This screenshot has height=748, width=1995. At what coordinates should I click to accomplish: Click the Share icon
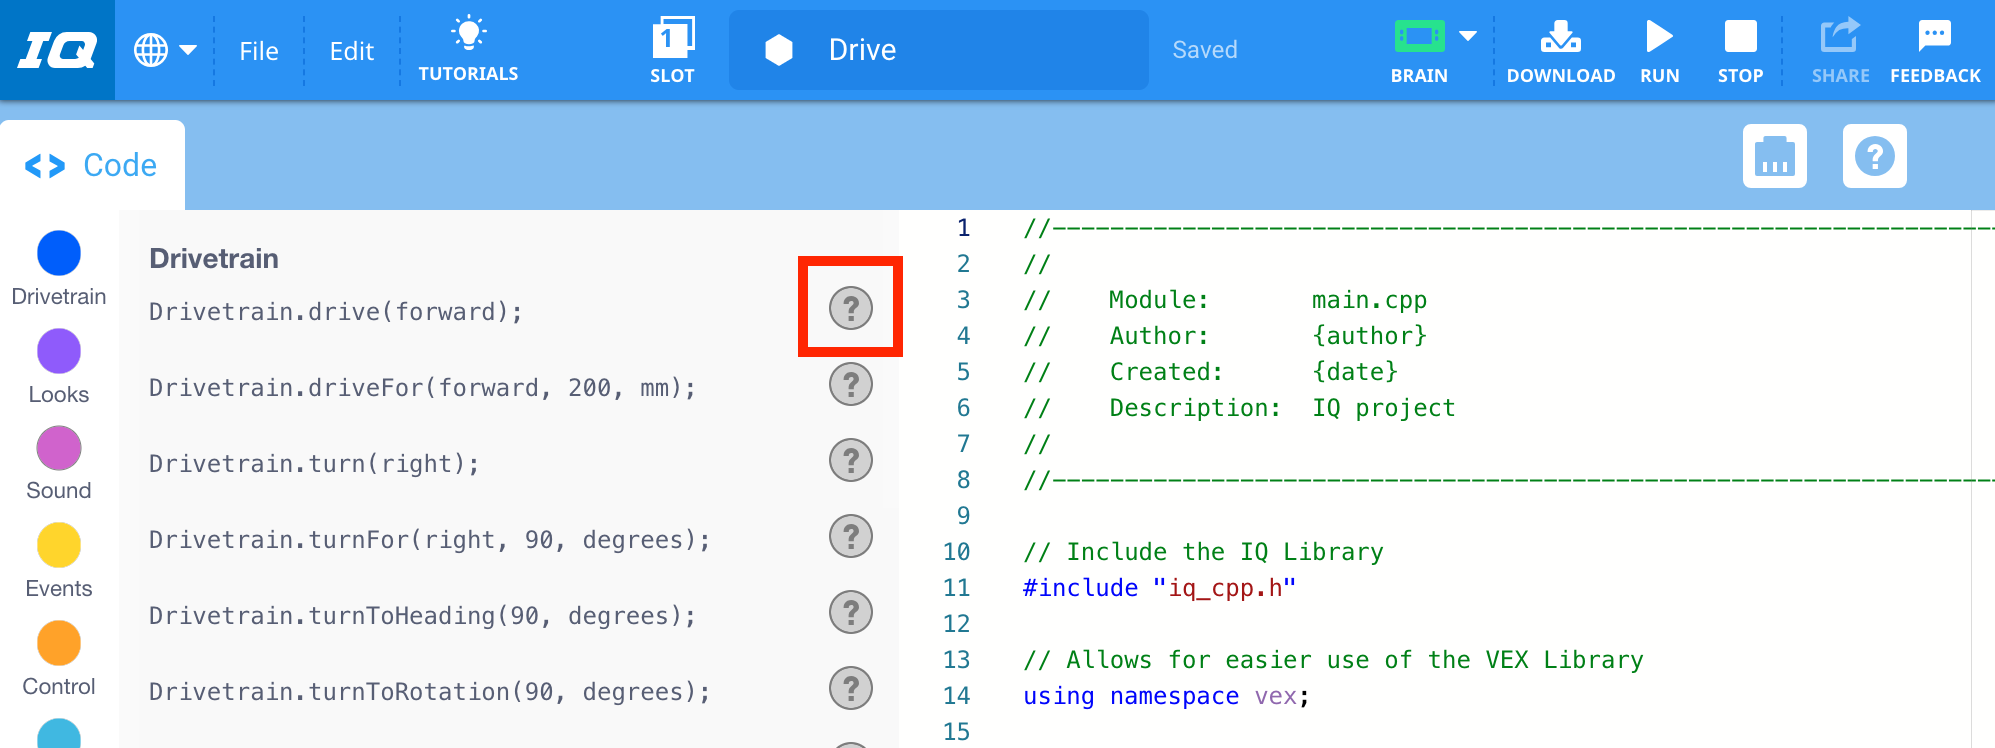pyautogui.click(x=1839, y=36)
